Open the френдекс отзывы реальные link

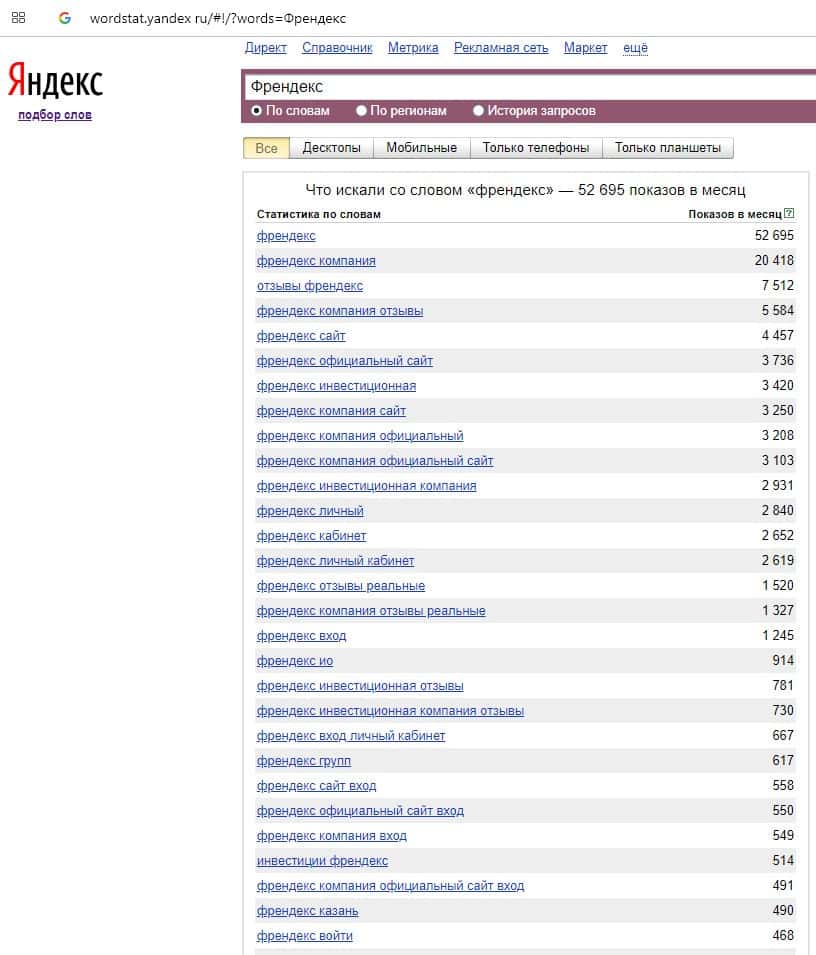click(341, 585)
